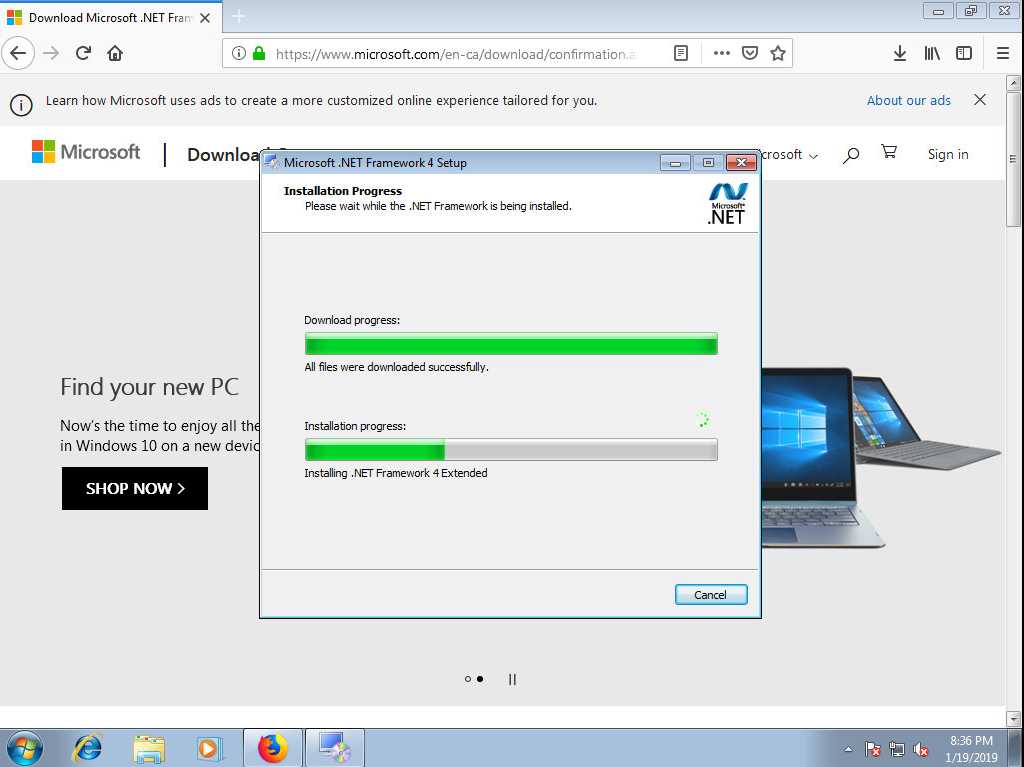Image resolution: width=1024 pixels, height=767 pixels.
Task: Select first carousel slide dot
Action: [468, 679]
